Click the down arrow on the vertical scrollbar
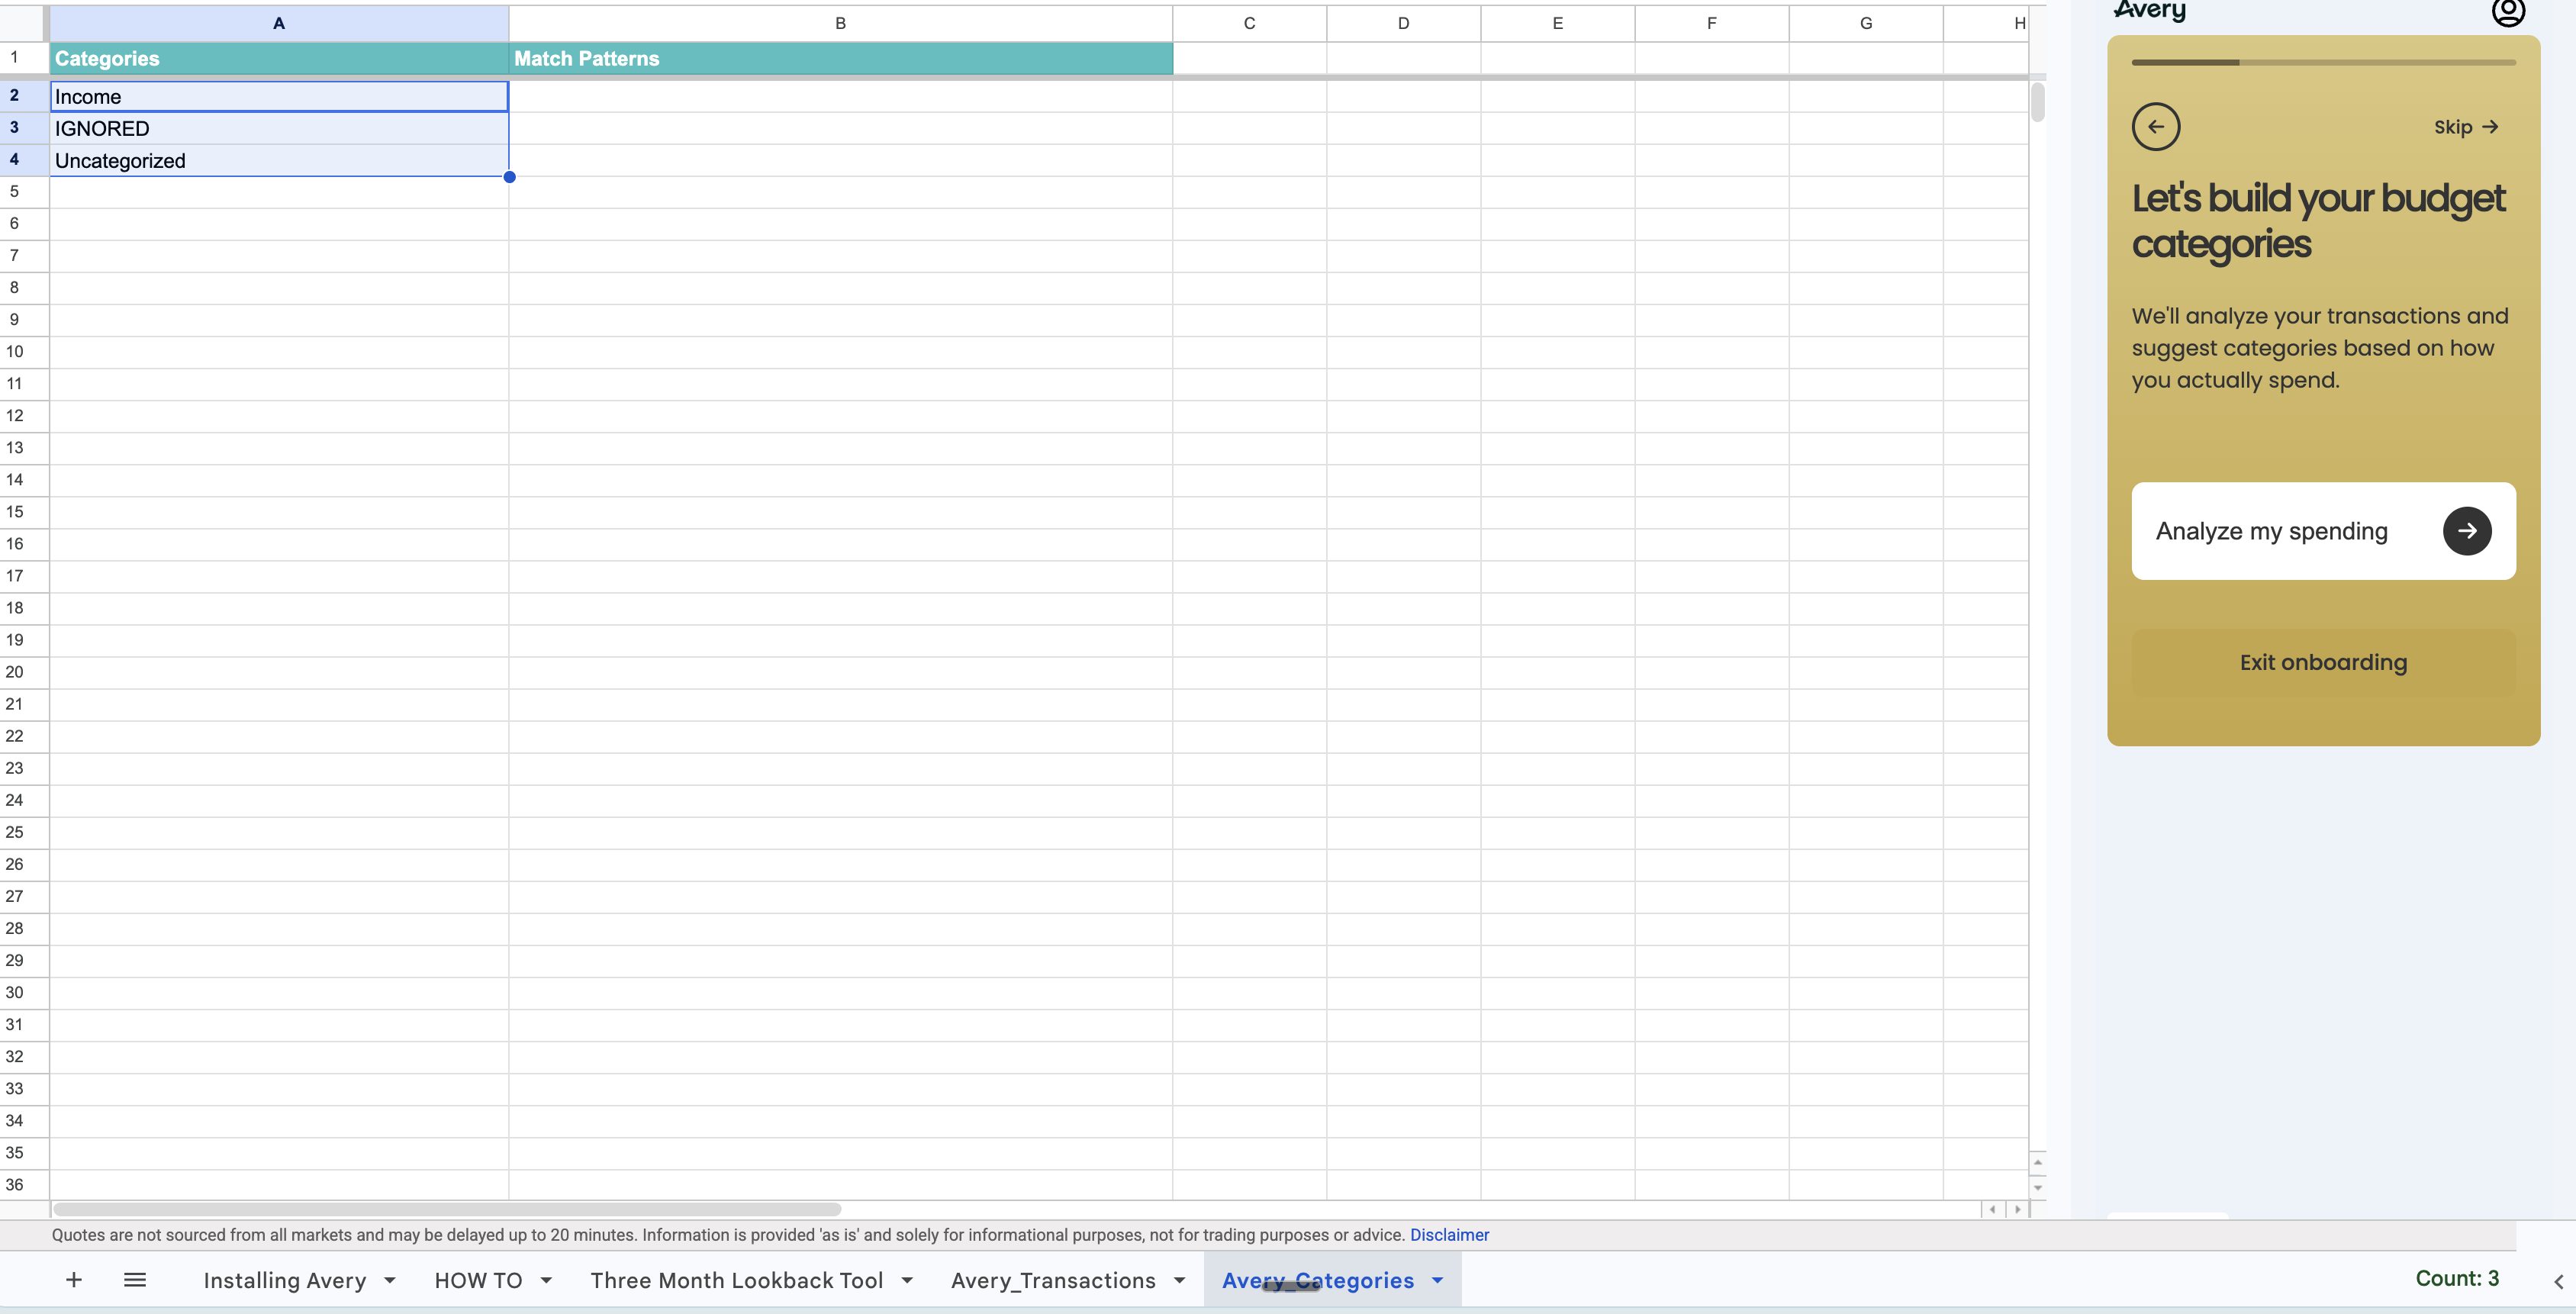Image resolution: width=2576 pixels, height=1314 pixels. pos(2037,1188)
